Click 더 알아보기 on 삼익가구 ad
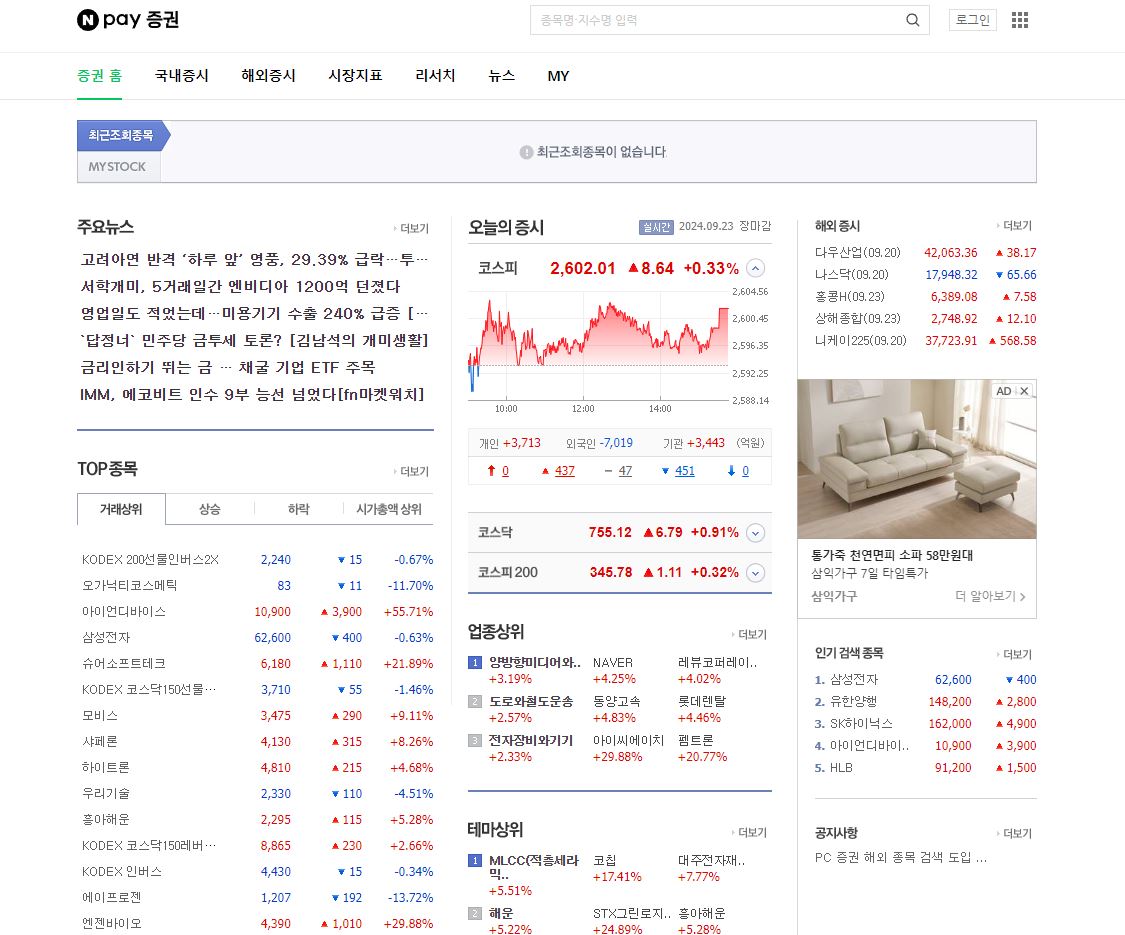 pos(991,596)
